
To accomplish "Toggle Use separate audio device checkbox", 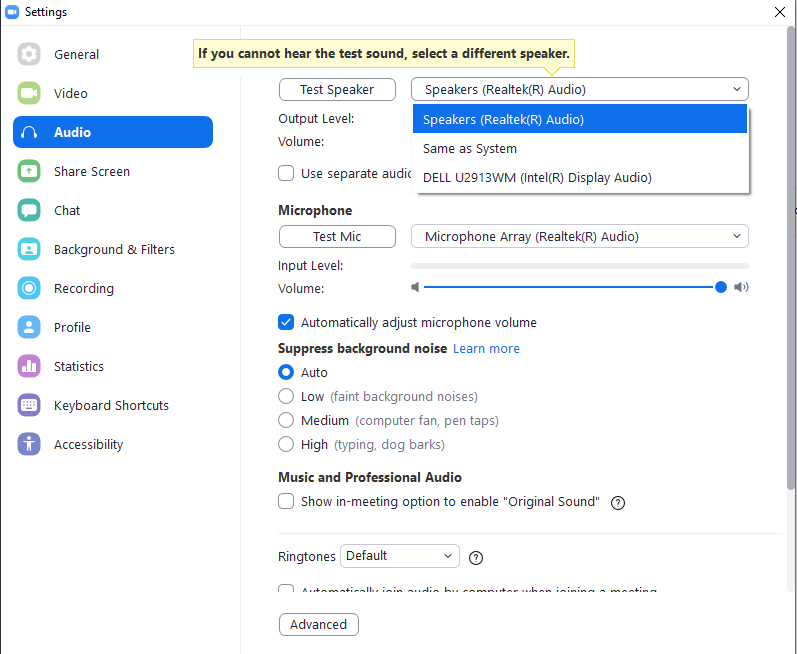I will (x=286, y=173).
